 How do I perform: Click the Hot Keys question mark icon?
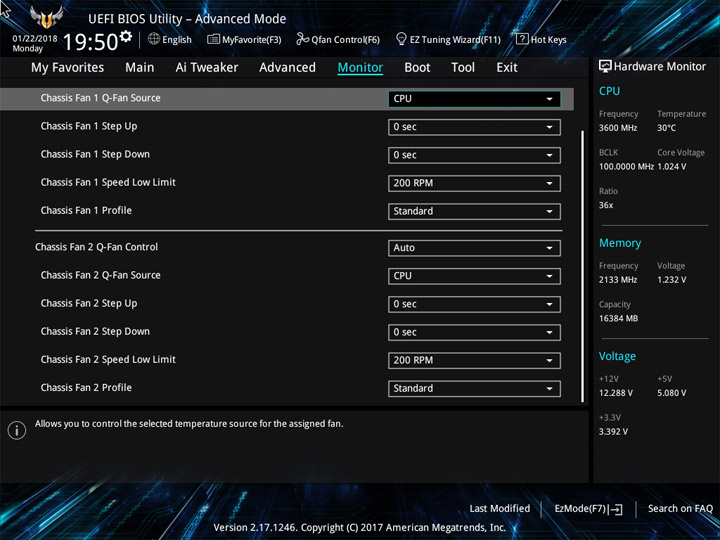(522, 39)
